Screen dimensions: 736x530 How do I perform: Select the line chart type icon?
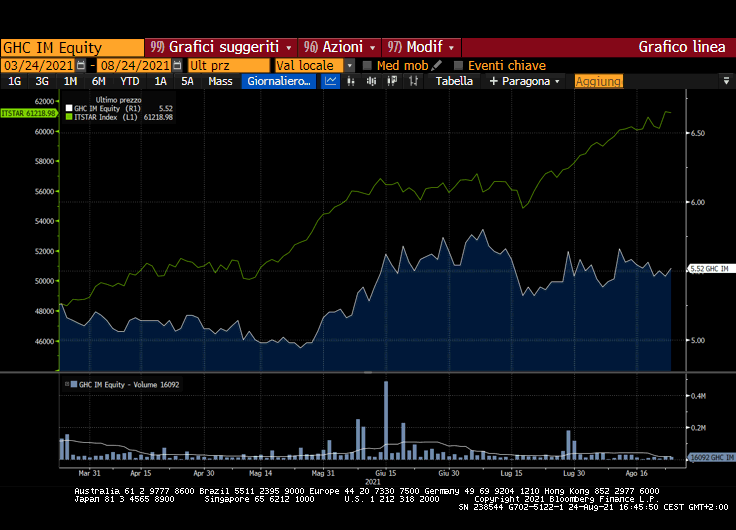[332, 81]
